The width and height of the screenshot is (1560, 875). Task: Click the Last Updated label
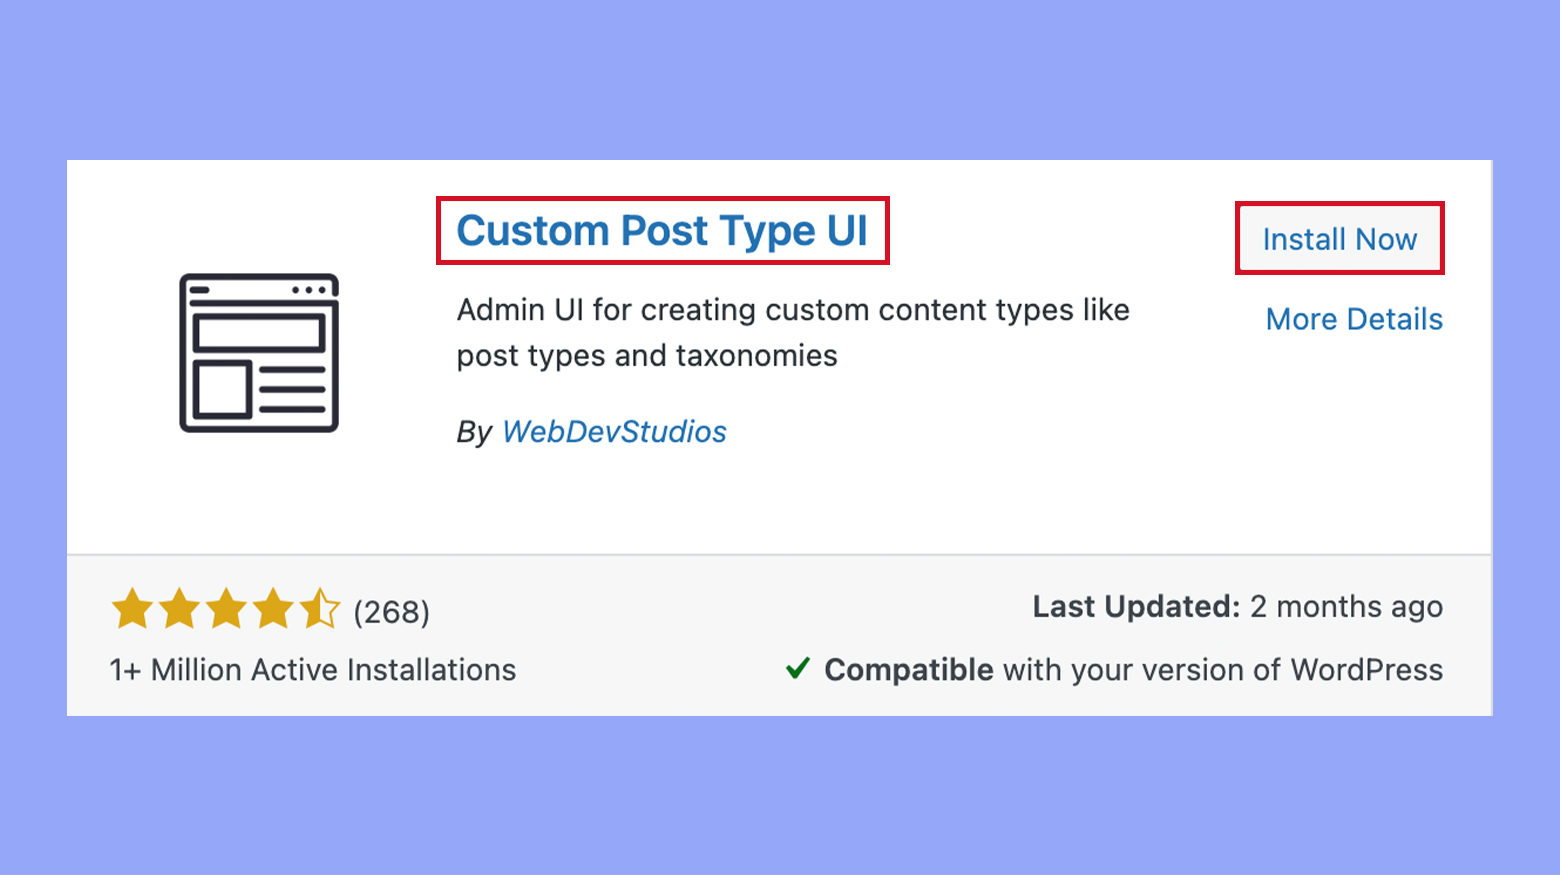coord(1134,606)
